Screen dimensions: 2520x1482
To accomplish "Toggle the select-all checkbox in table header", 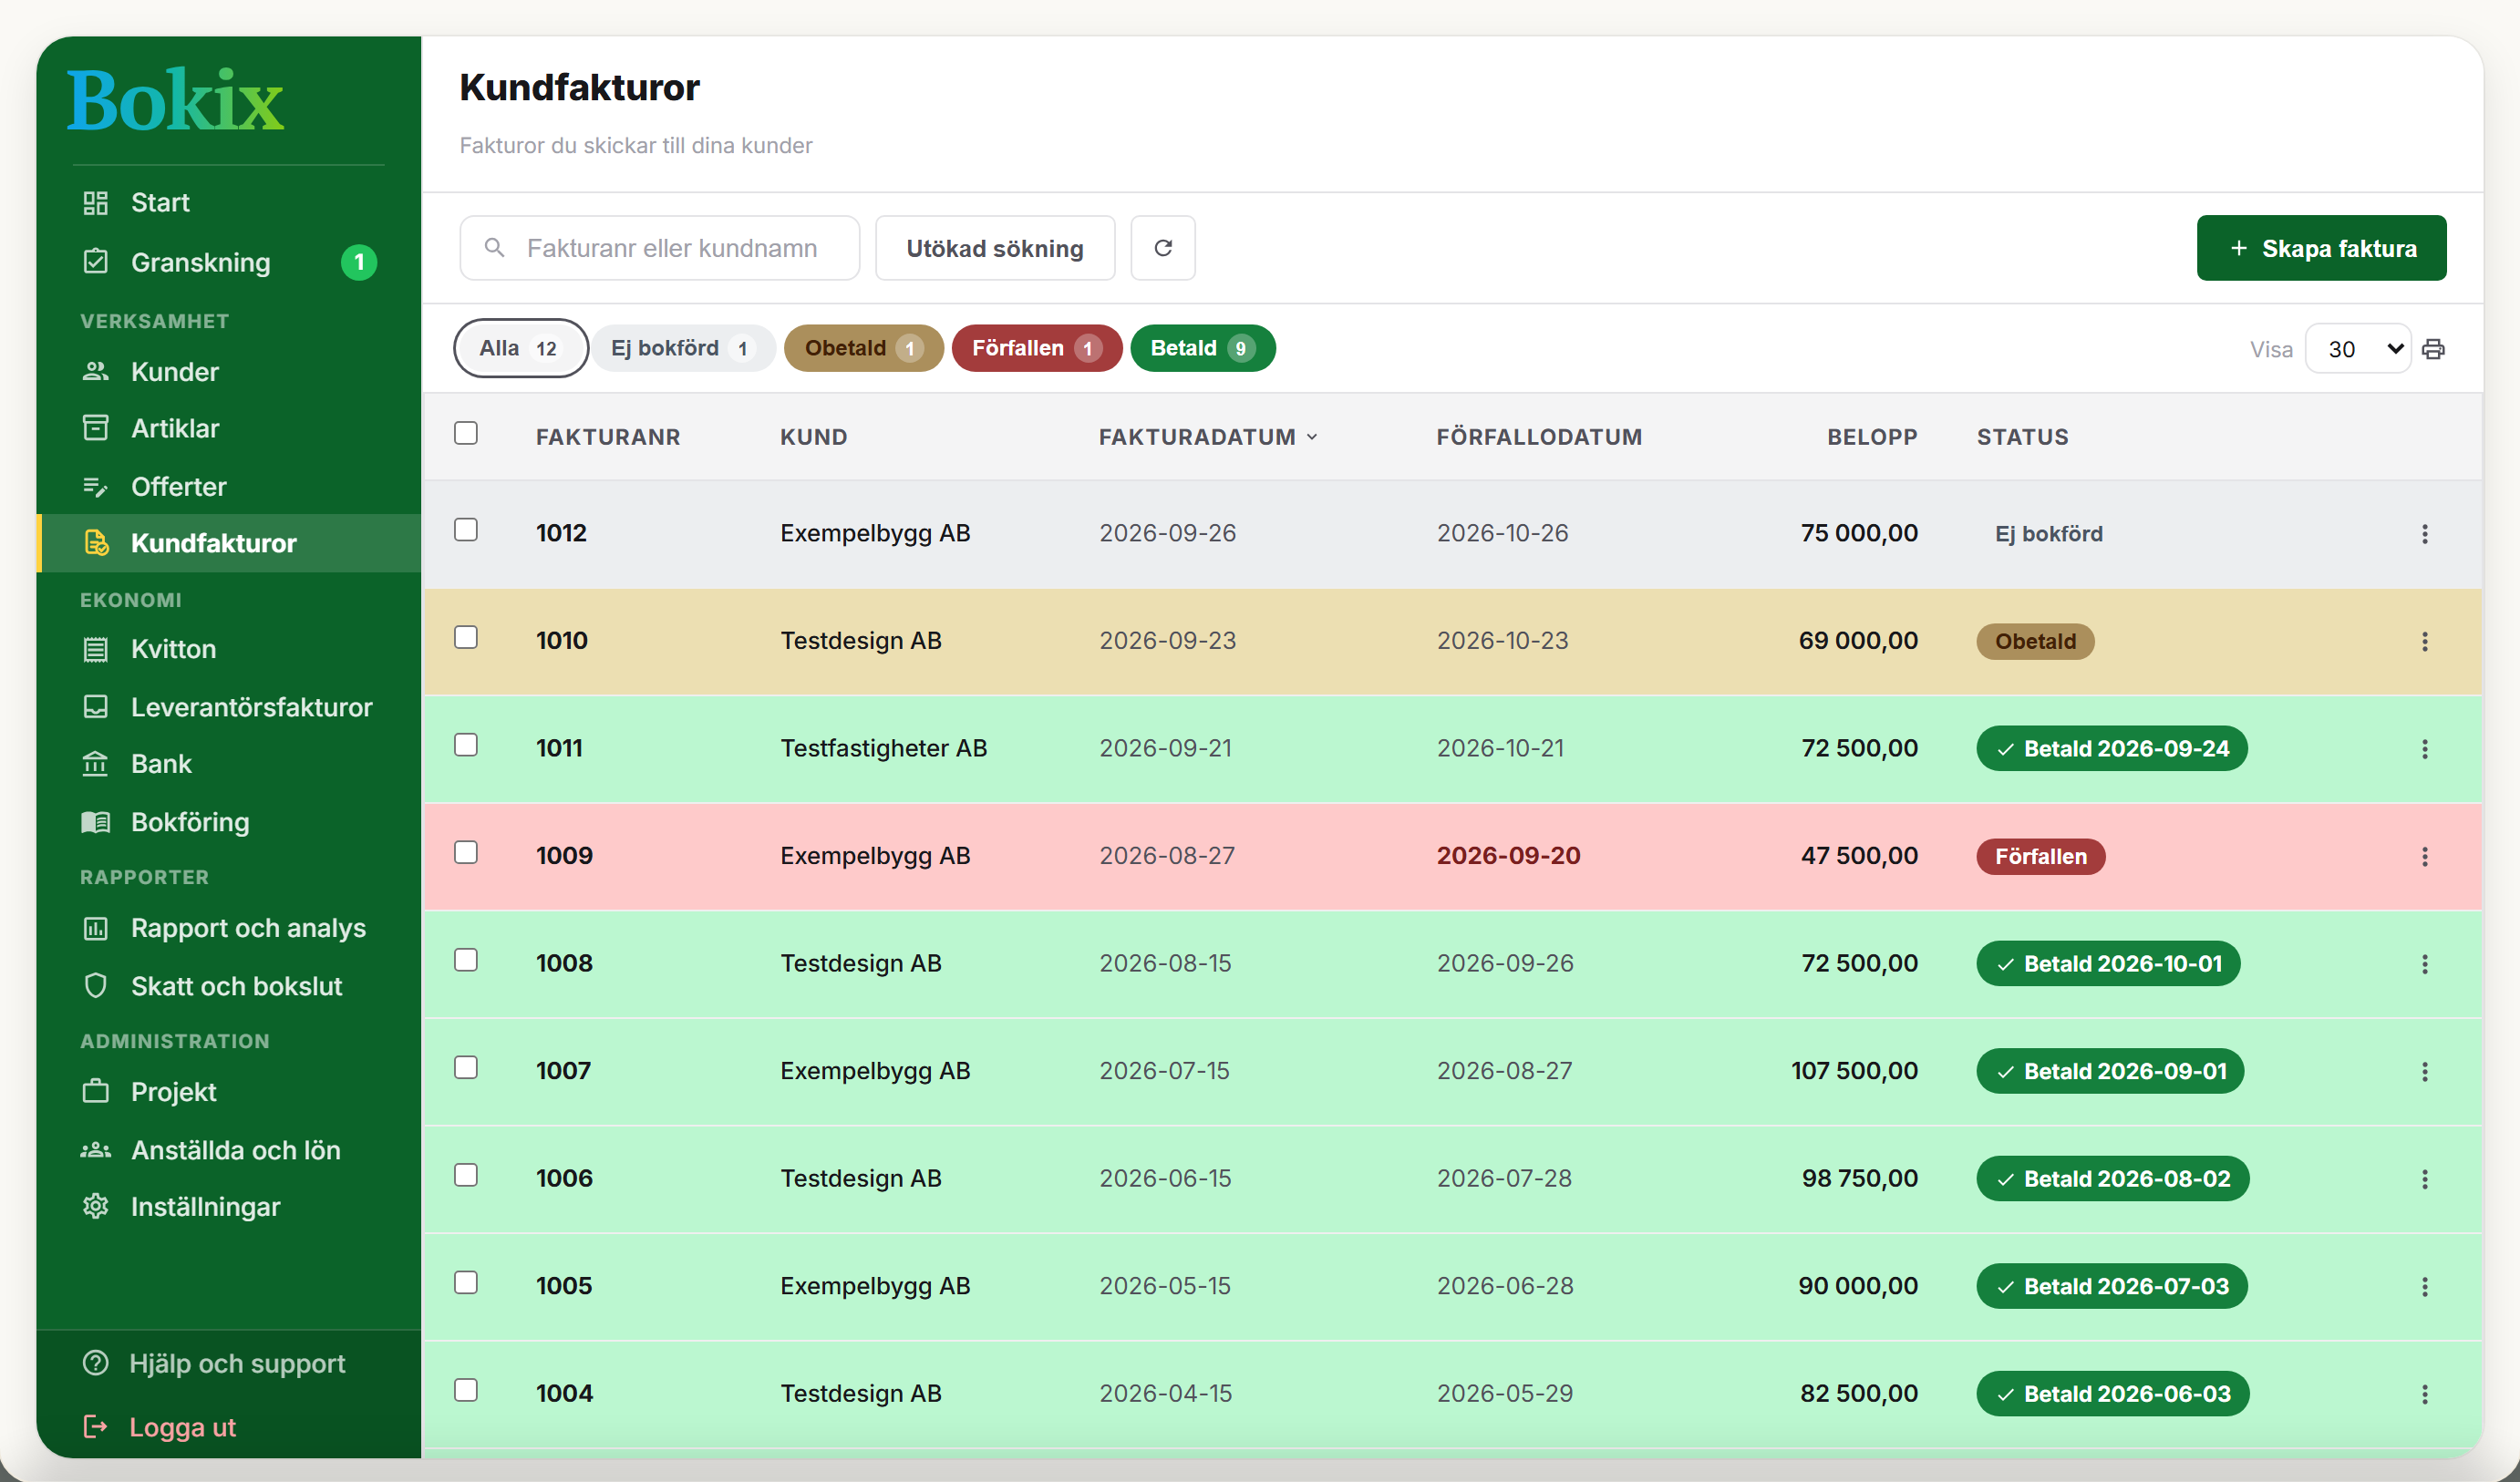I will 466,433.
